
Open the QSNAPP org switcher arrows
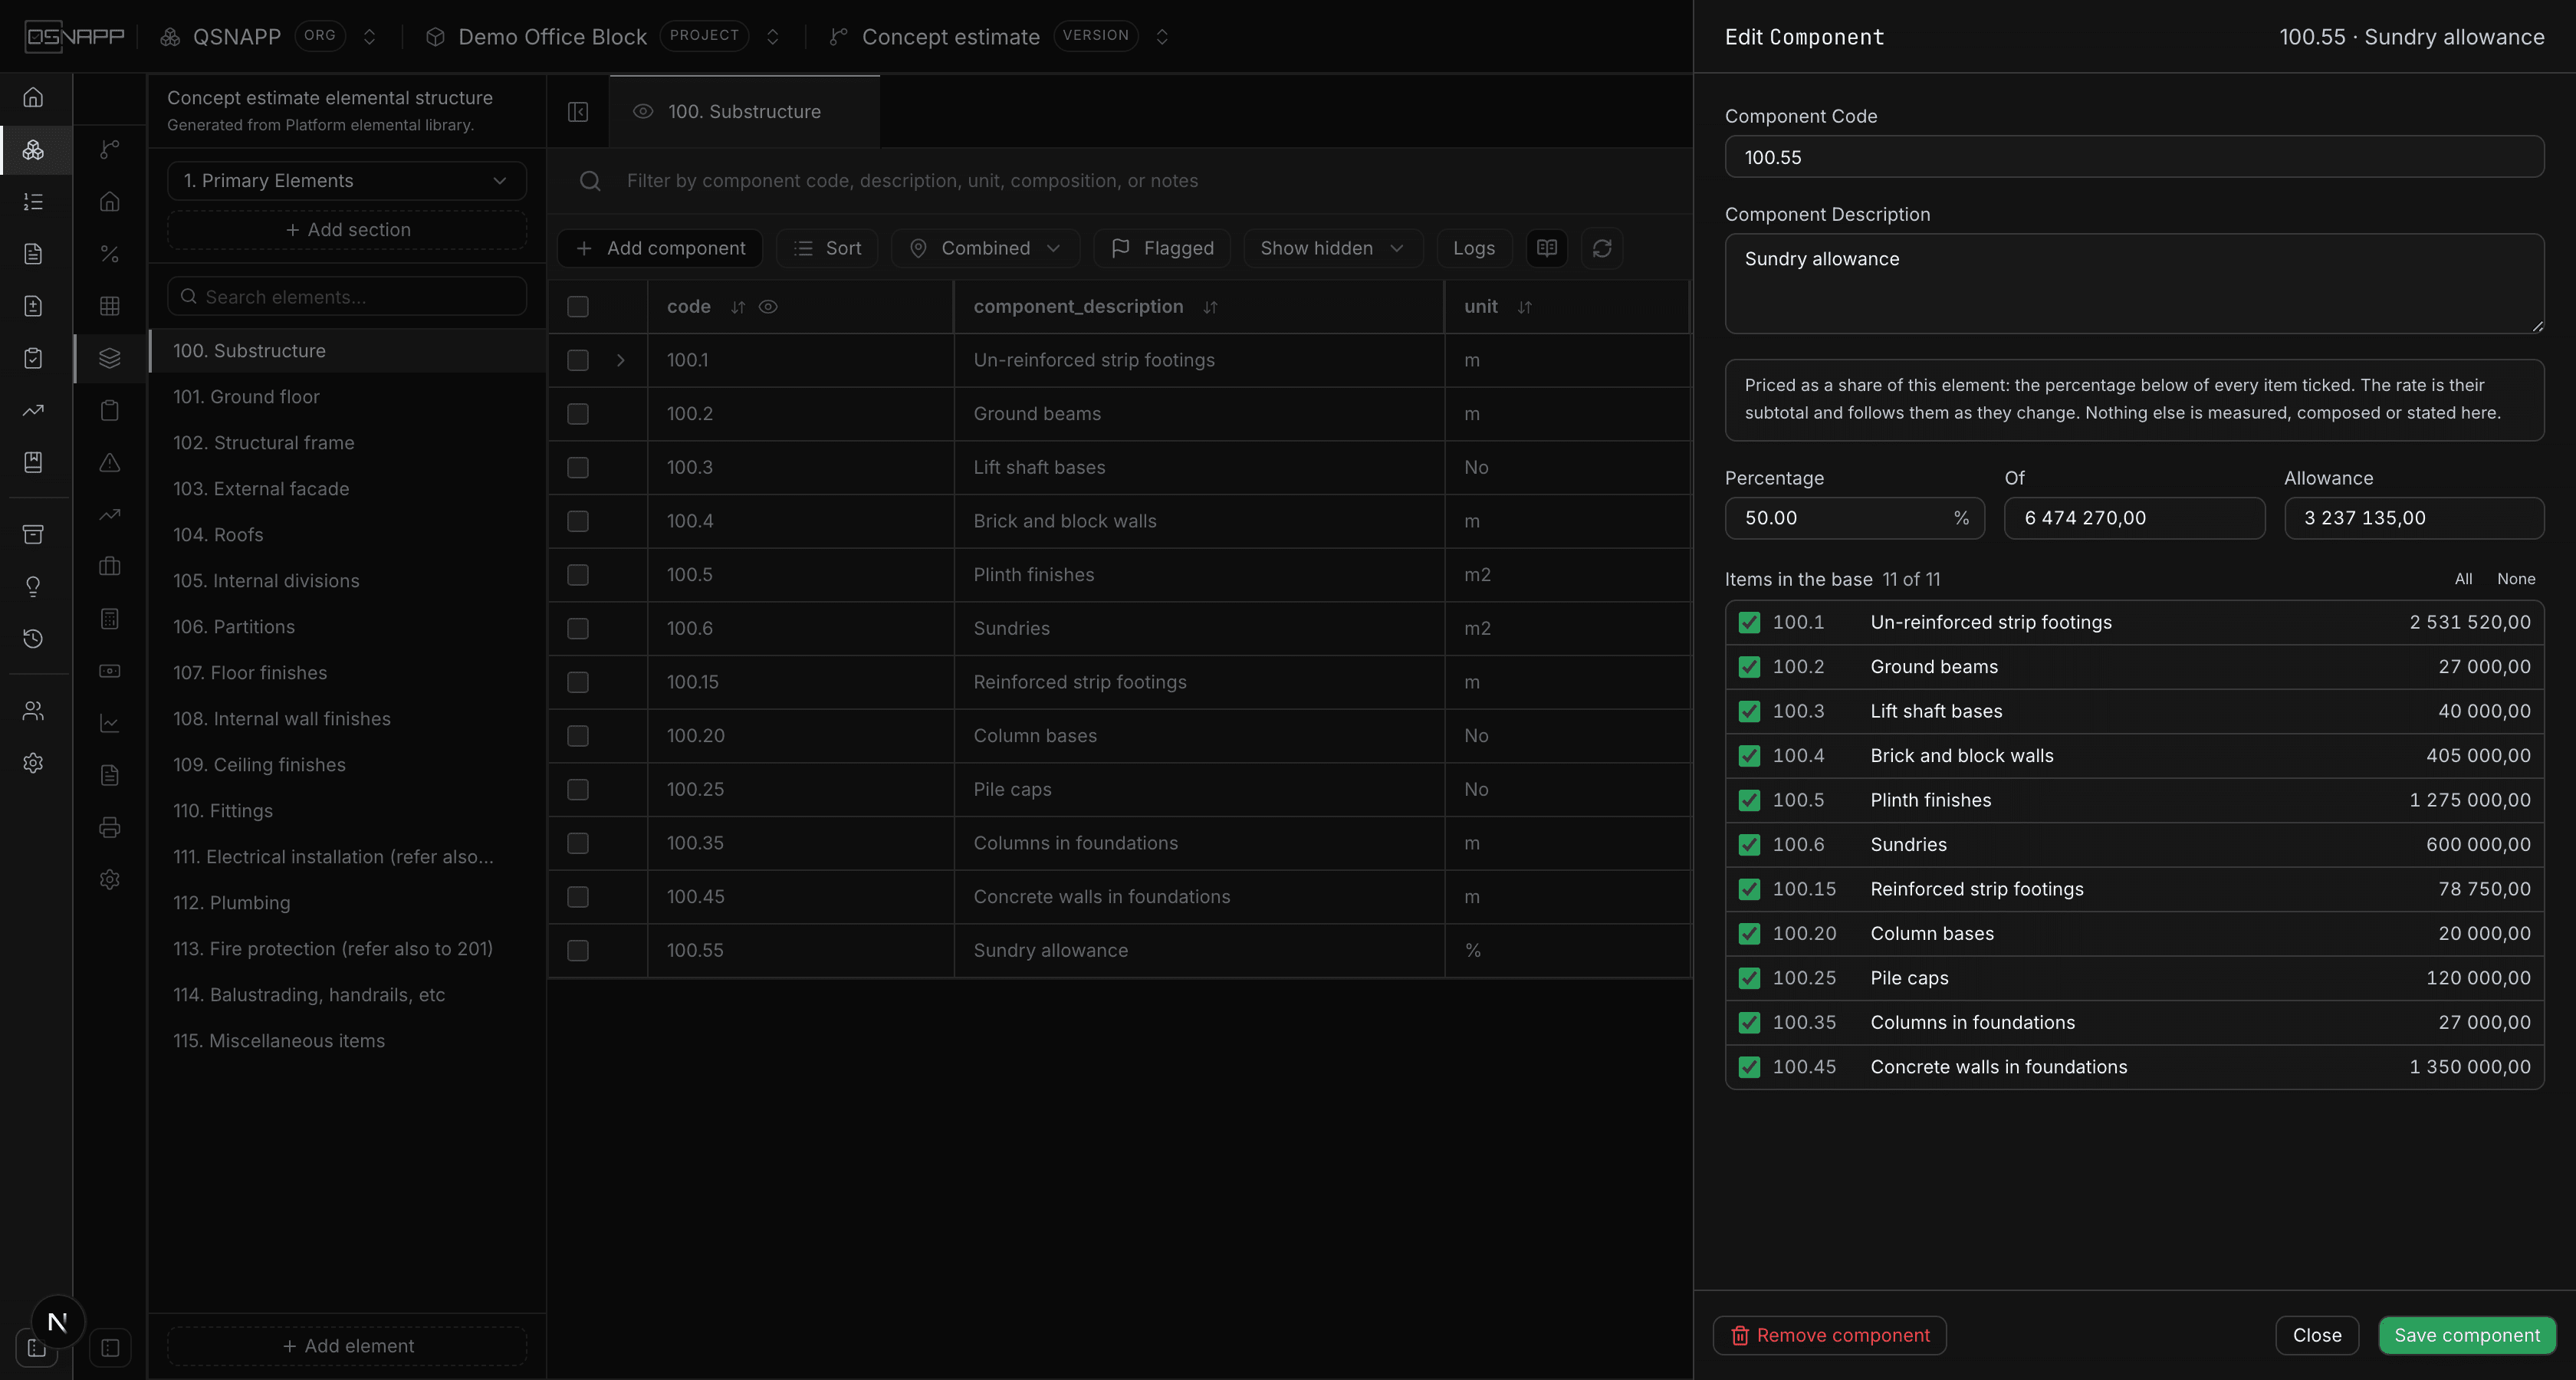[x=369, y=37]
